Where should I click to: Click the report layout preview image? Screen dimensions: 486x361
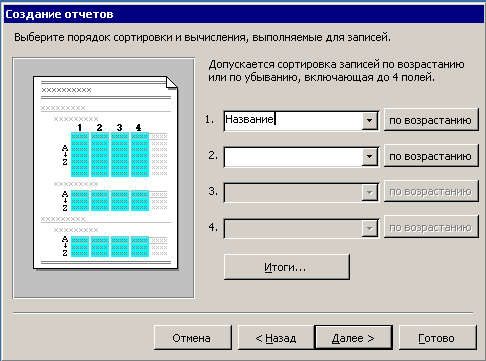click(x=104, y=178)
